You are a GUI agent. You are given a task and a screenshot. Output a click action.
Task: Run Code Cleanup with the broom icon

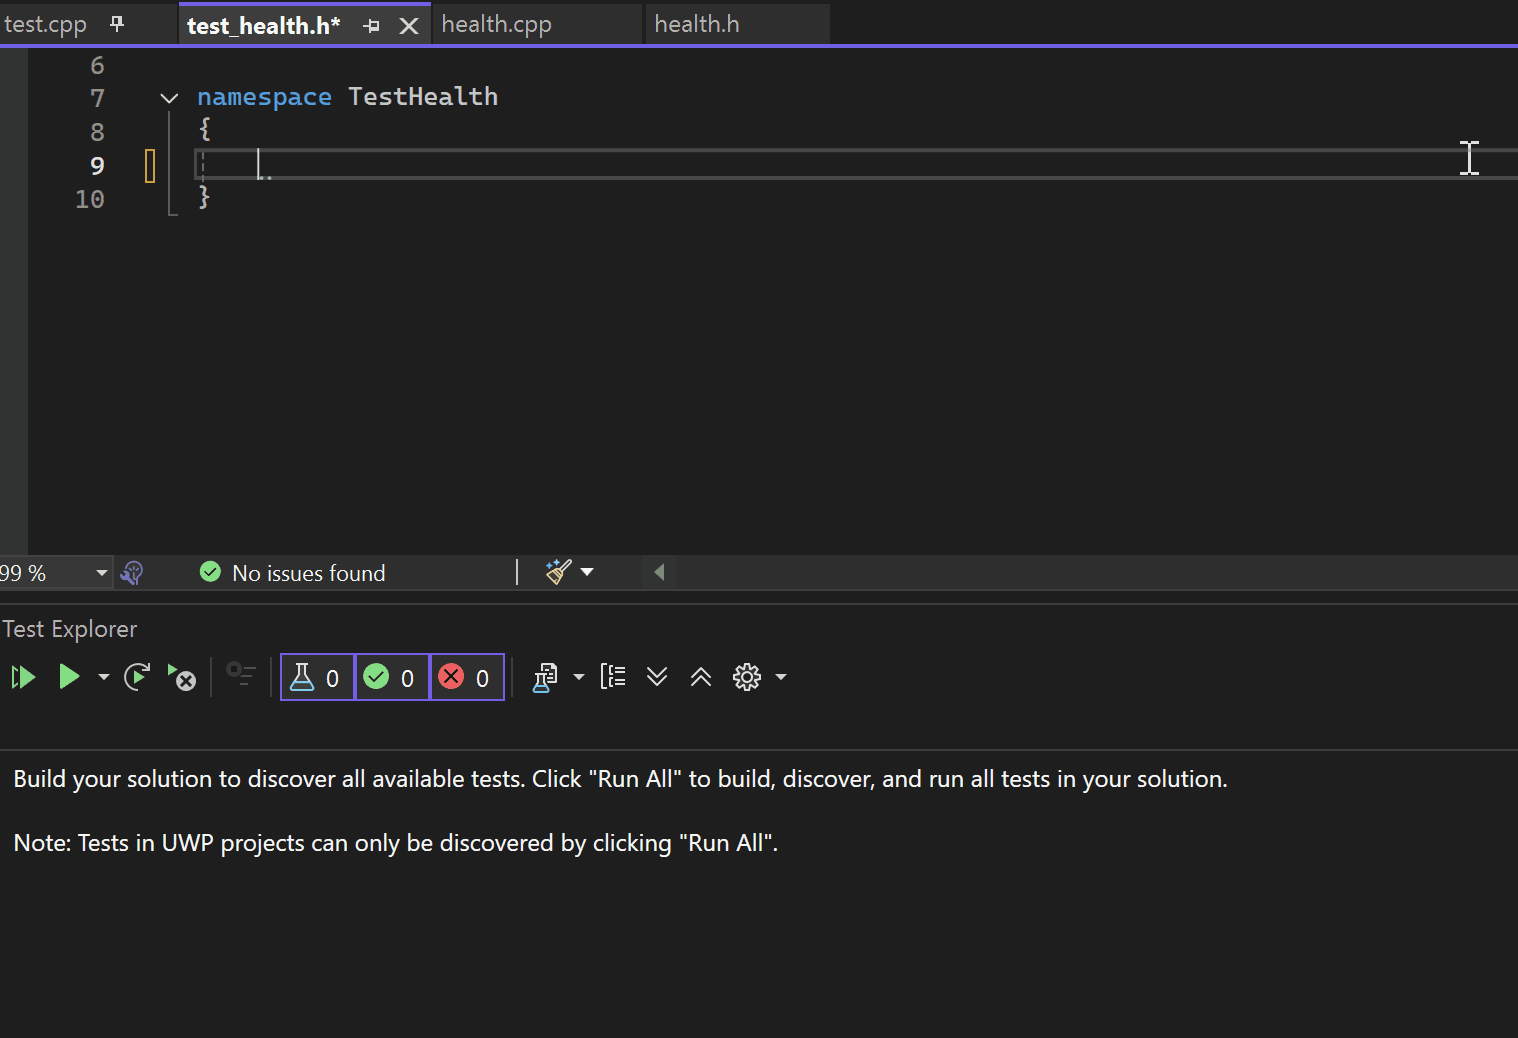point(558,571)
